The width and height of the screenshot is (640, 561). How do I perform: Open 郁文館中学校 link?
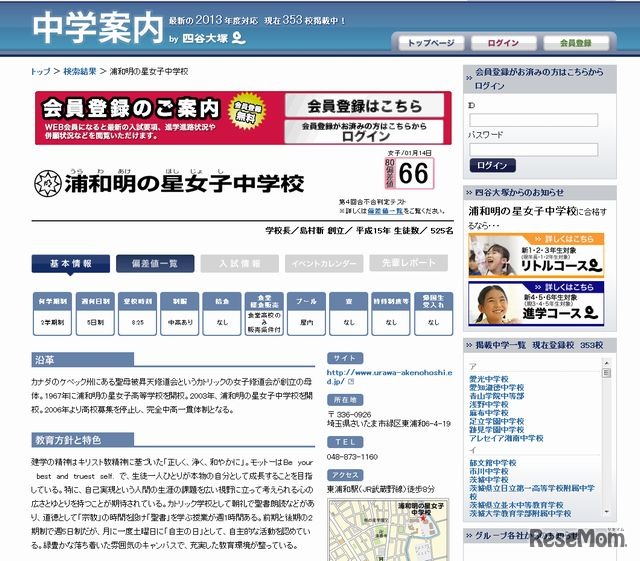(x=493, y=463)
